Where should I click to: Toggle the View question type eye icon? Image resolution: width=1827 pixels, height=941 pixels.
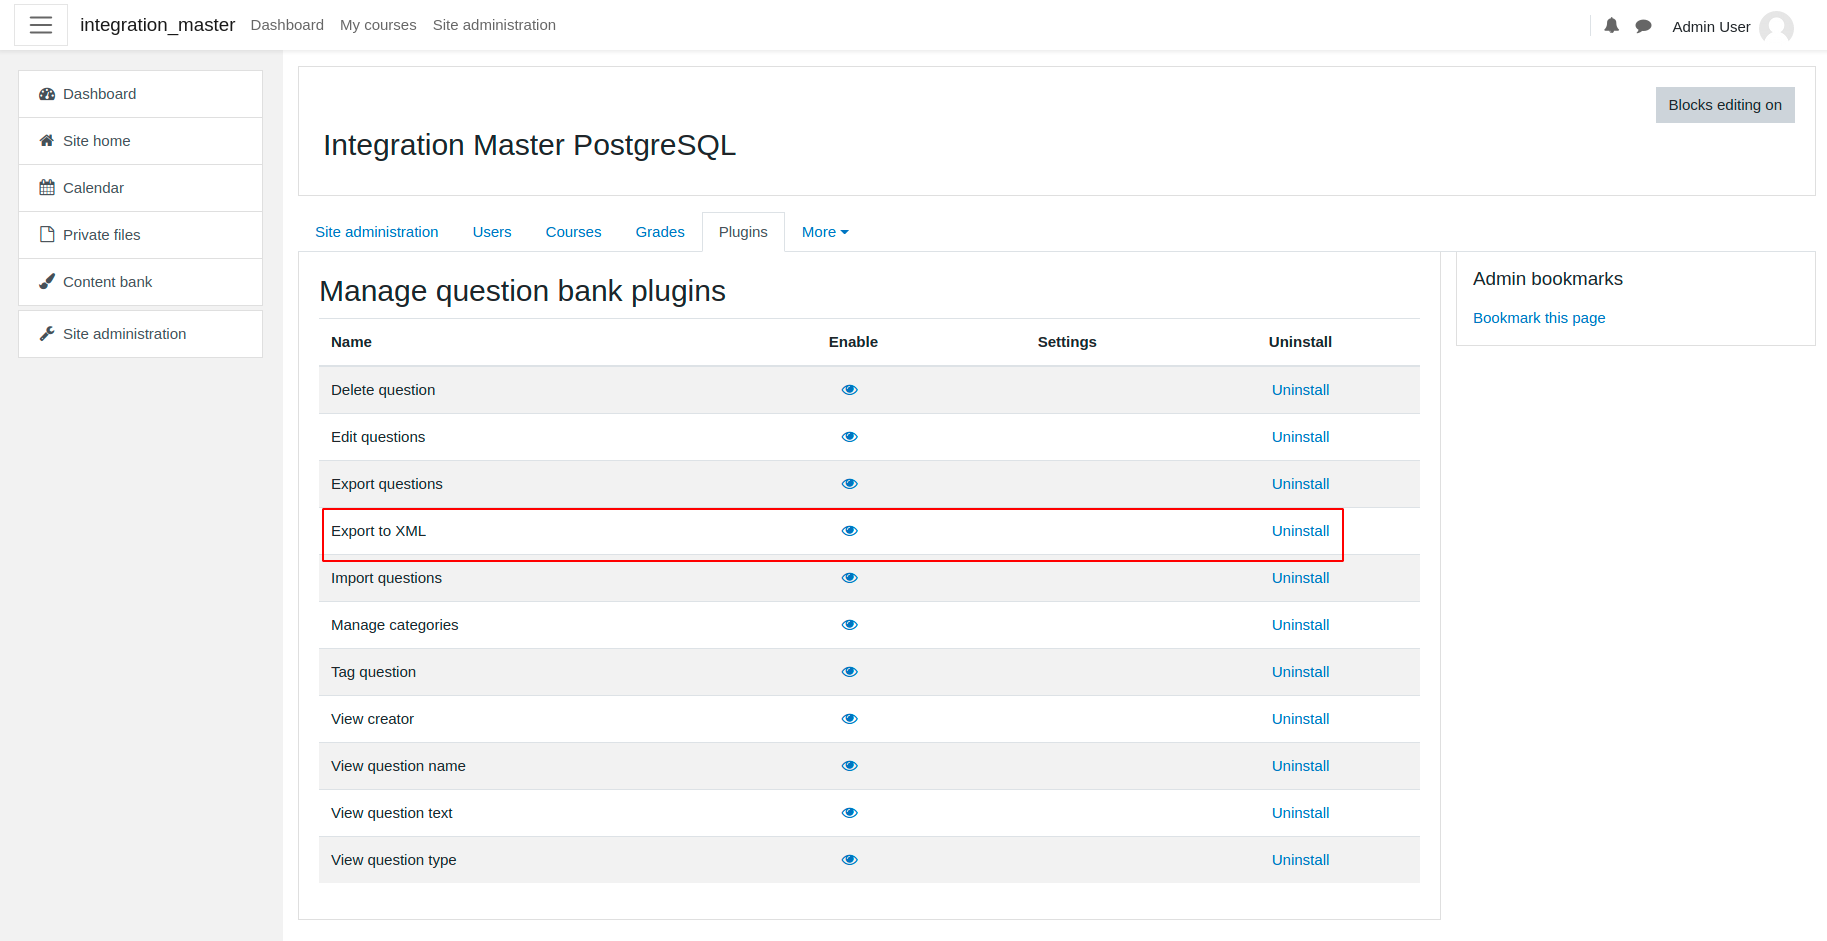850,860
